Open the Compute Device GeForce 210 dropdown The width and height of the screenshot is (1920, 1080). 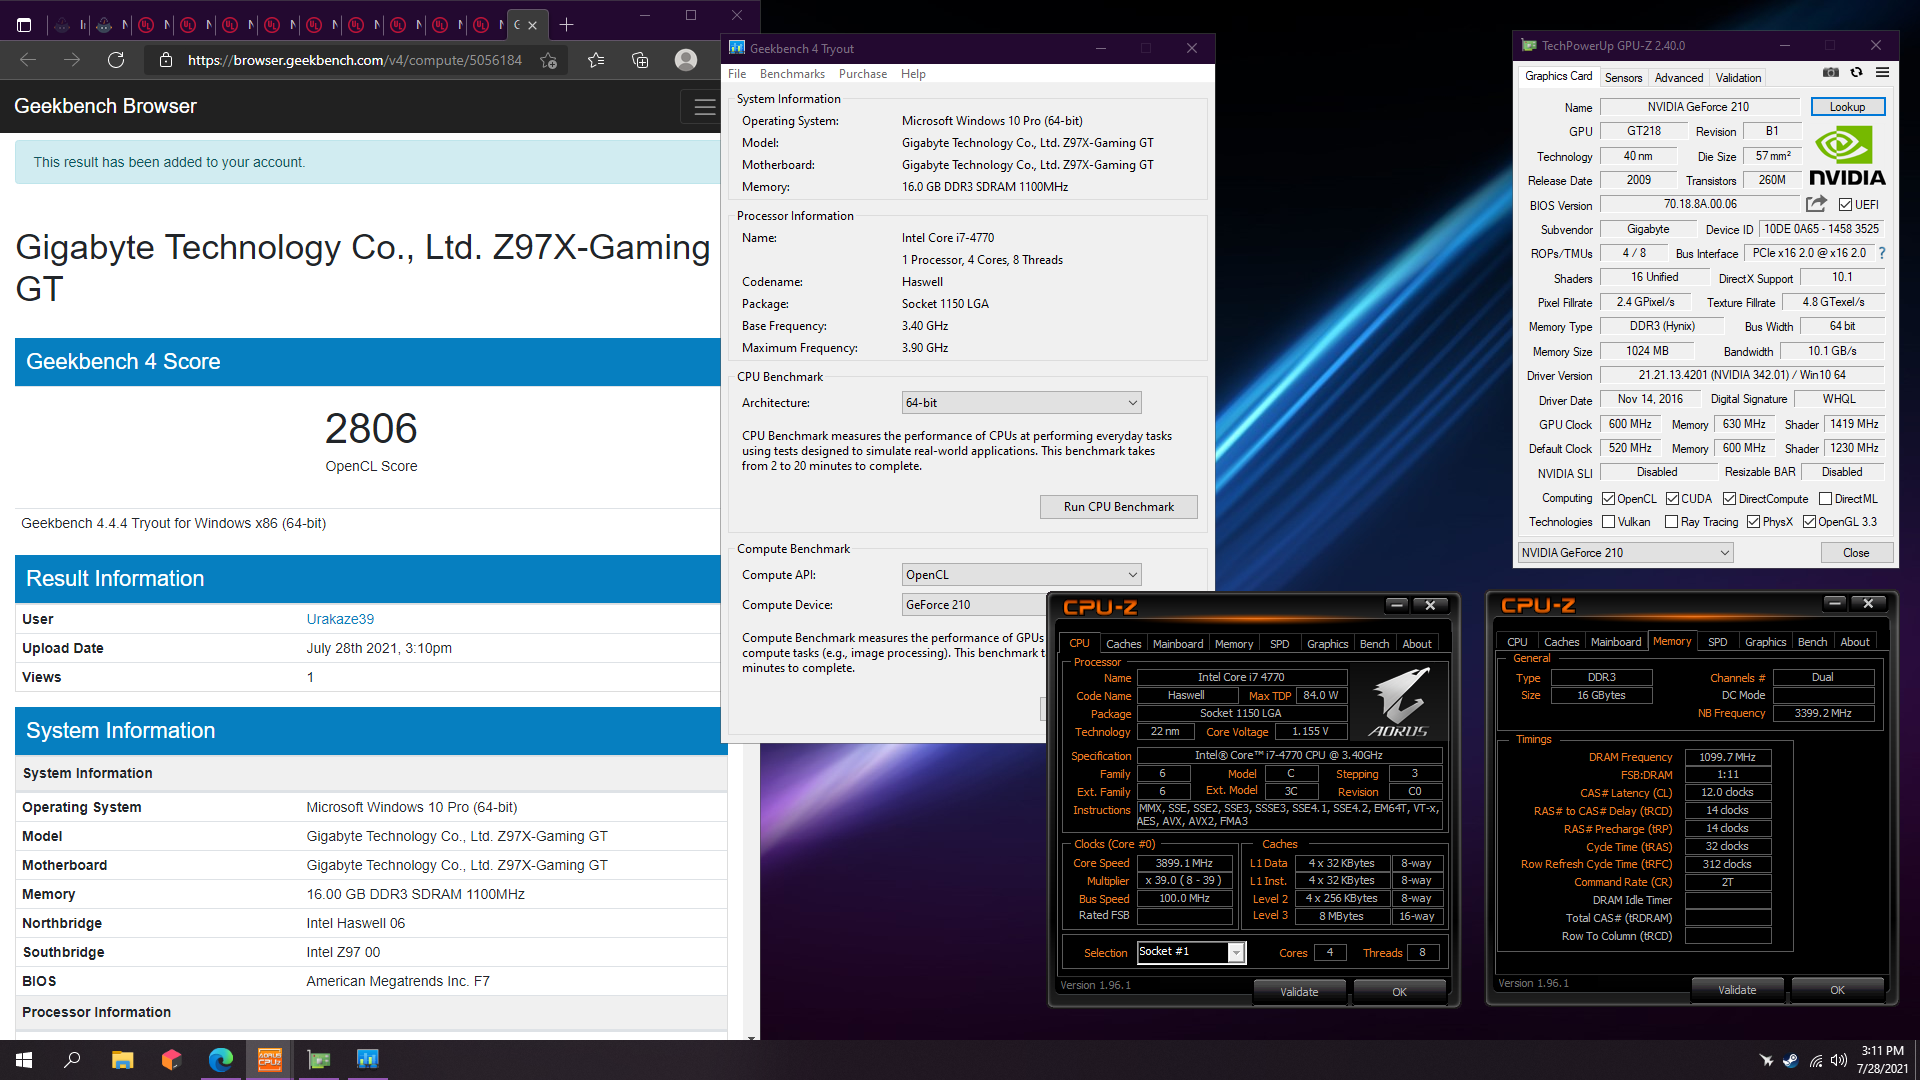point(974,605)
